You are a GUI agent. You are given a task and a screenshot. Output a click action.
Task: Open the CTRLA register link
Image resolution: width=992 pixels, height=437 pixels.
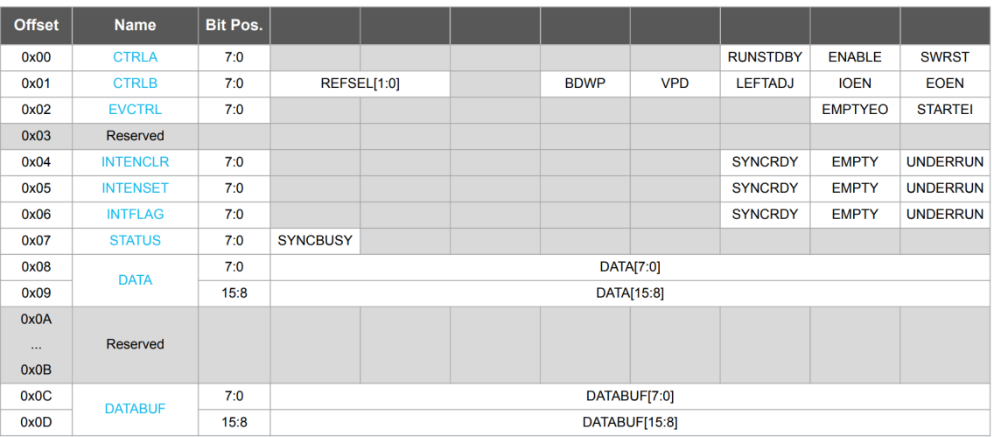(135, 57)
